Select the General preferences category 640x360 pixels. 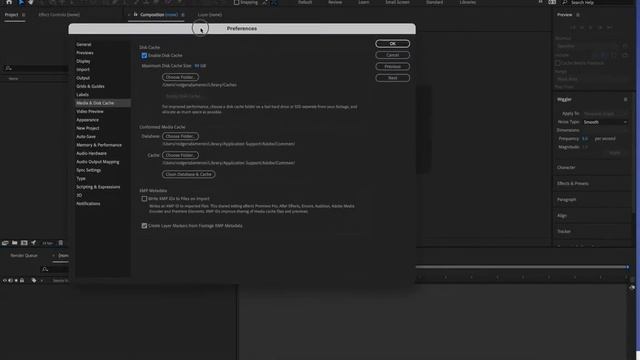84,44
